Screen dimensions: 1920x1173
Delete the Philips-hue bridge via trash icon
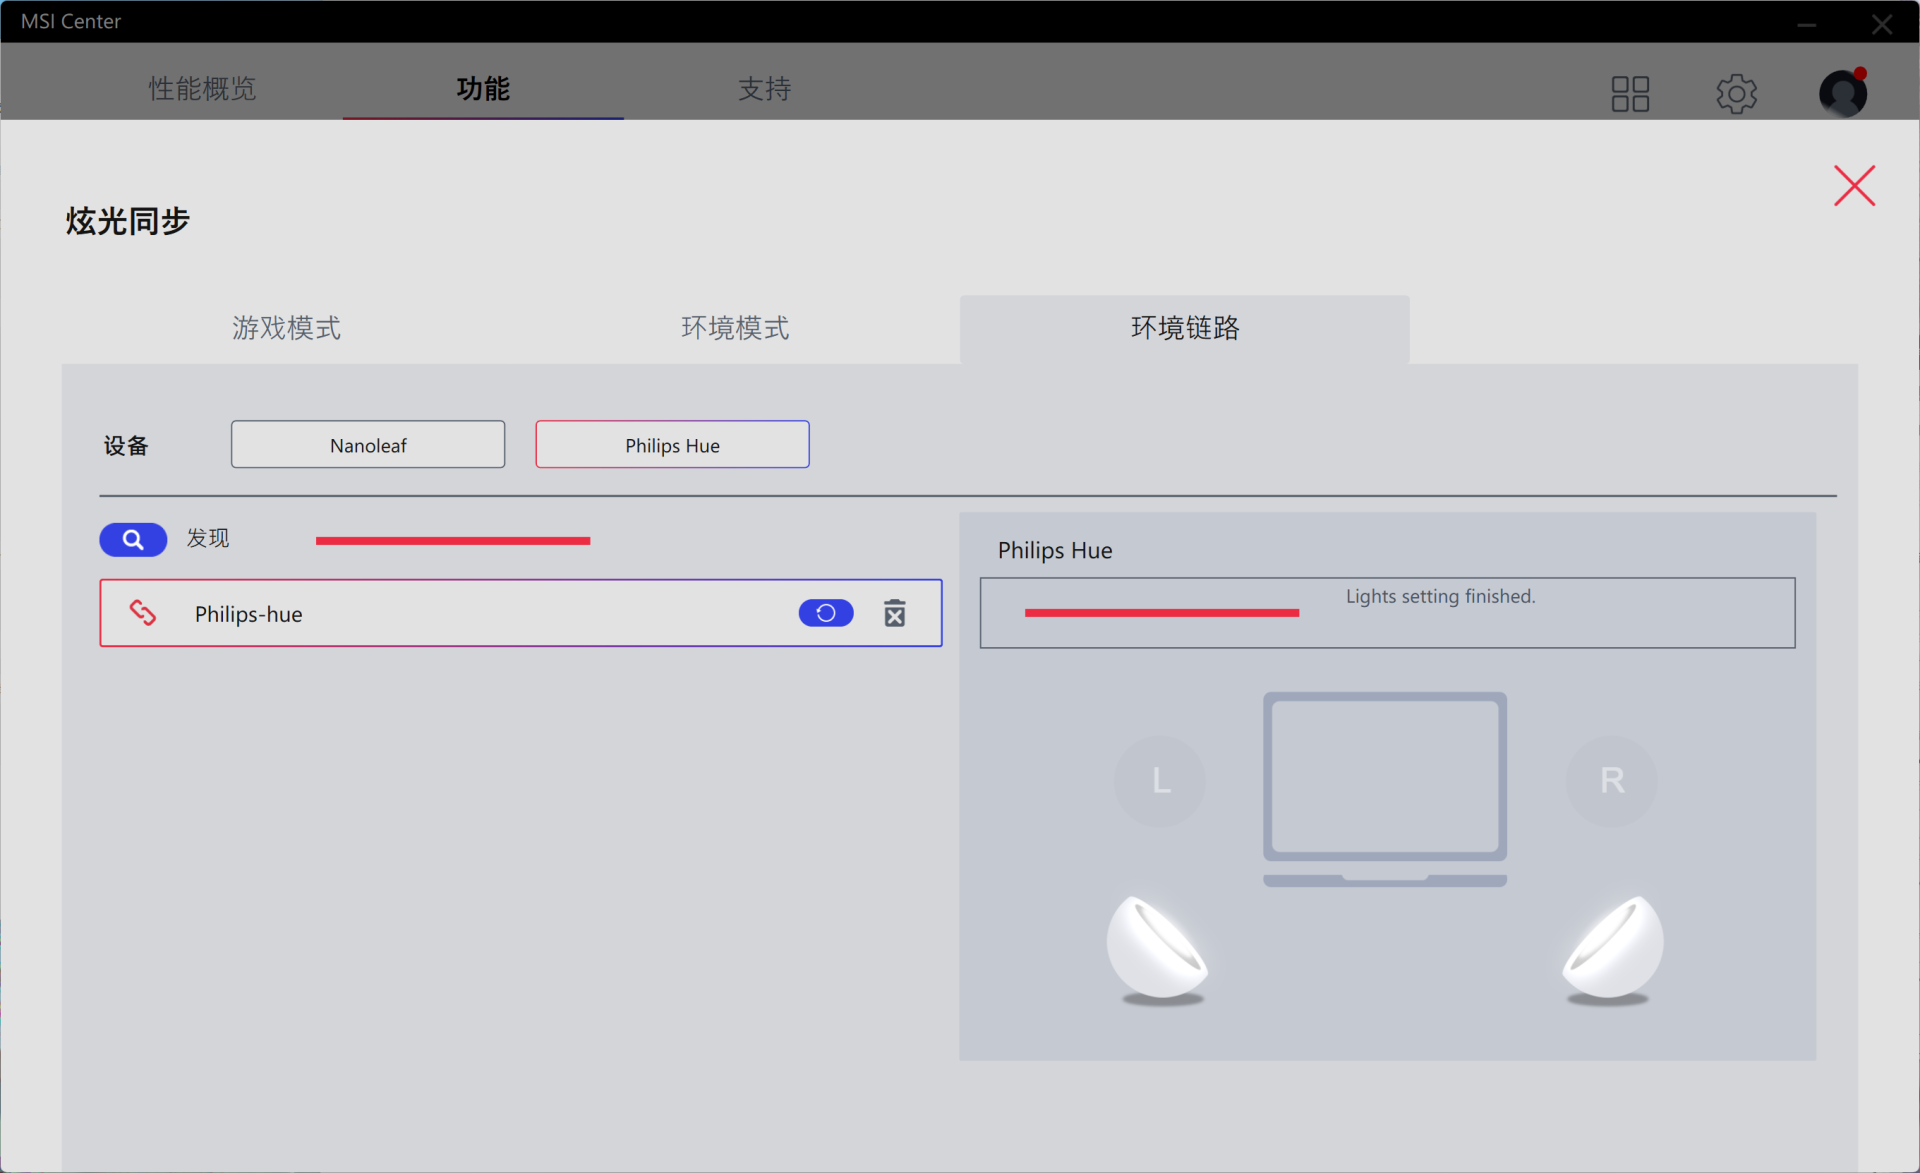895,613
